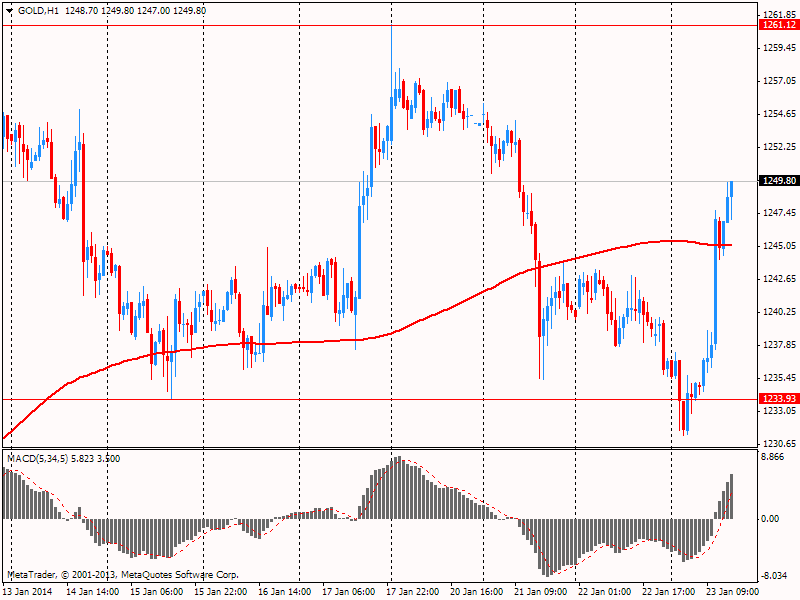
Task: Select the 15 Jan 22:00 time axis label
Action: coord(221,592)
